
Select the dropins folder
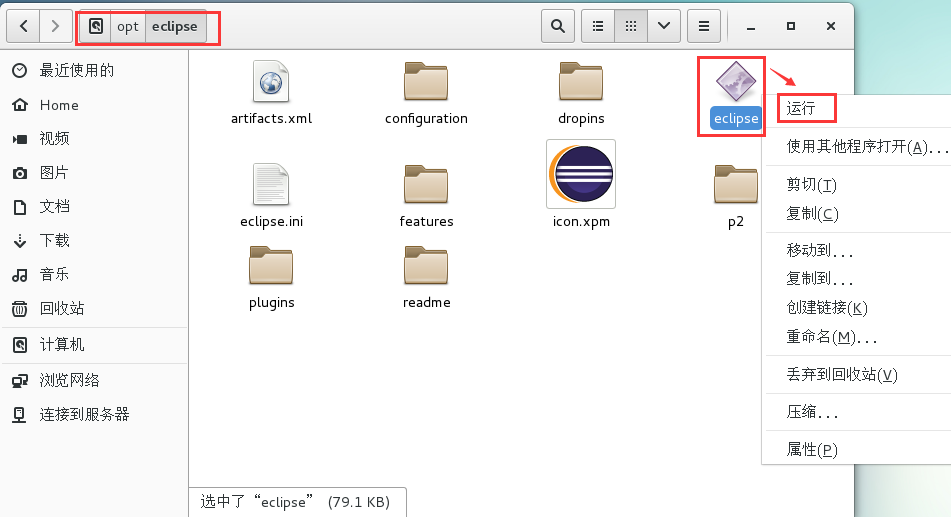[581, 81]
